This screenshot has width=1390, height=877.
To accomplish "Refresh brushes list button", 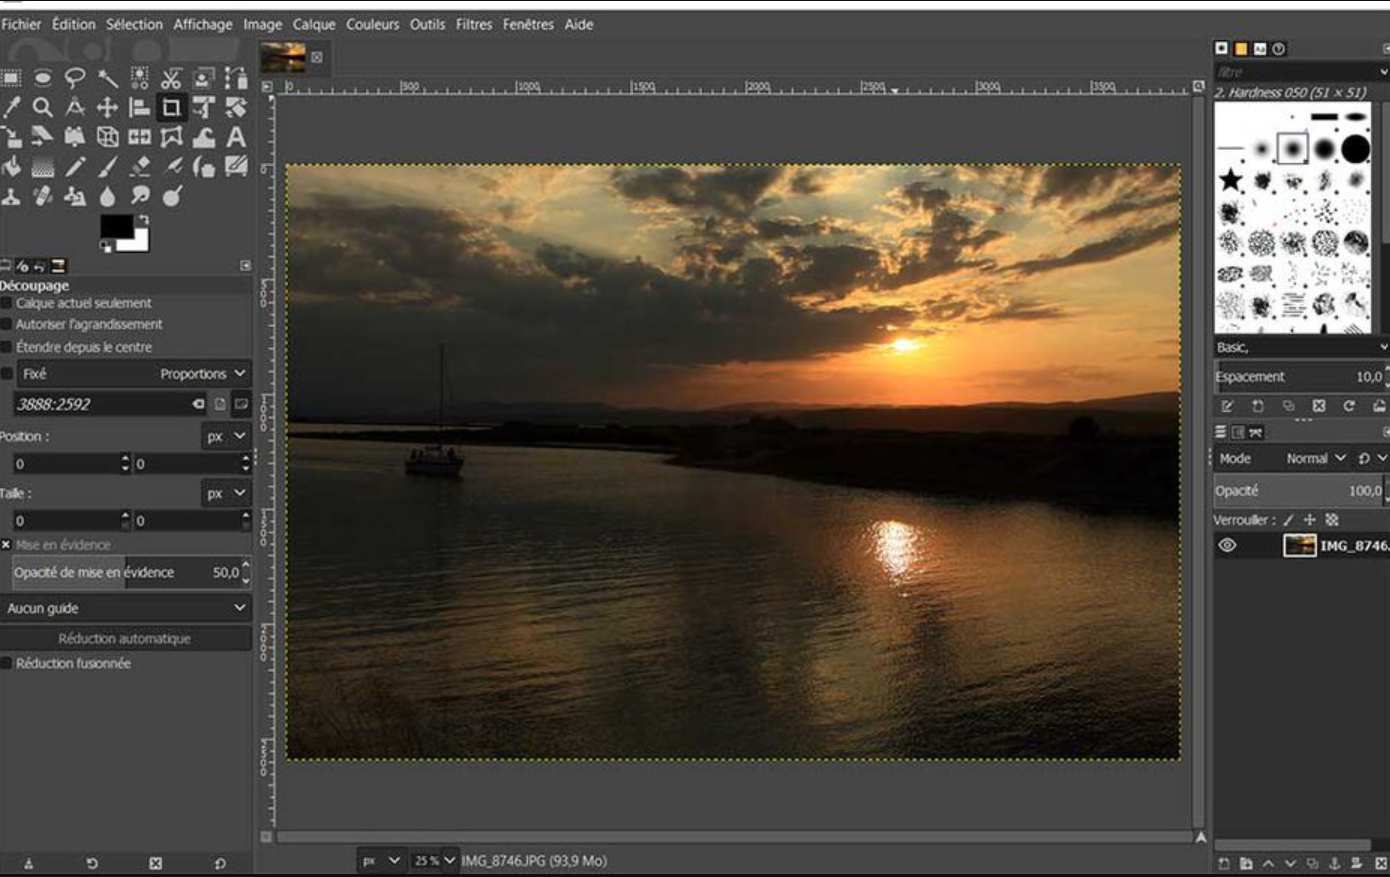I will (1349, 406).
